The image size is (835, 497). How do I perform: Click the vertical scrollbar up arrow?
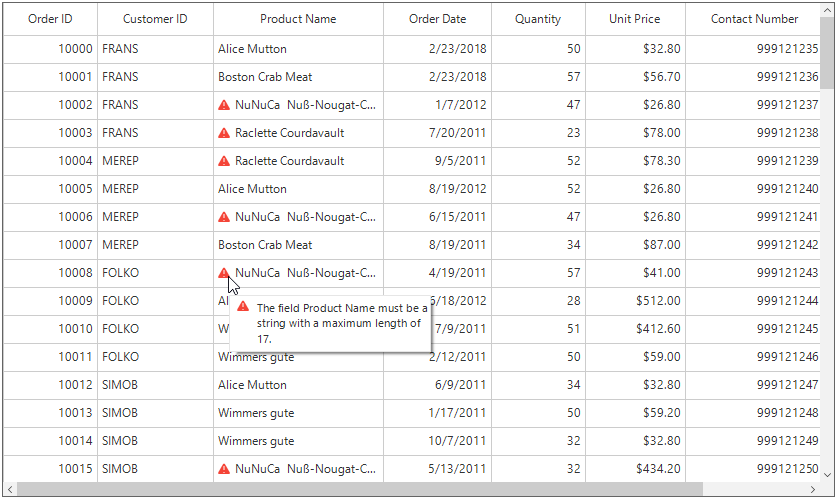point(827,10)
